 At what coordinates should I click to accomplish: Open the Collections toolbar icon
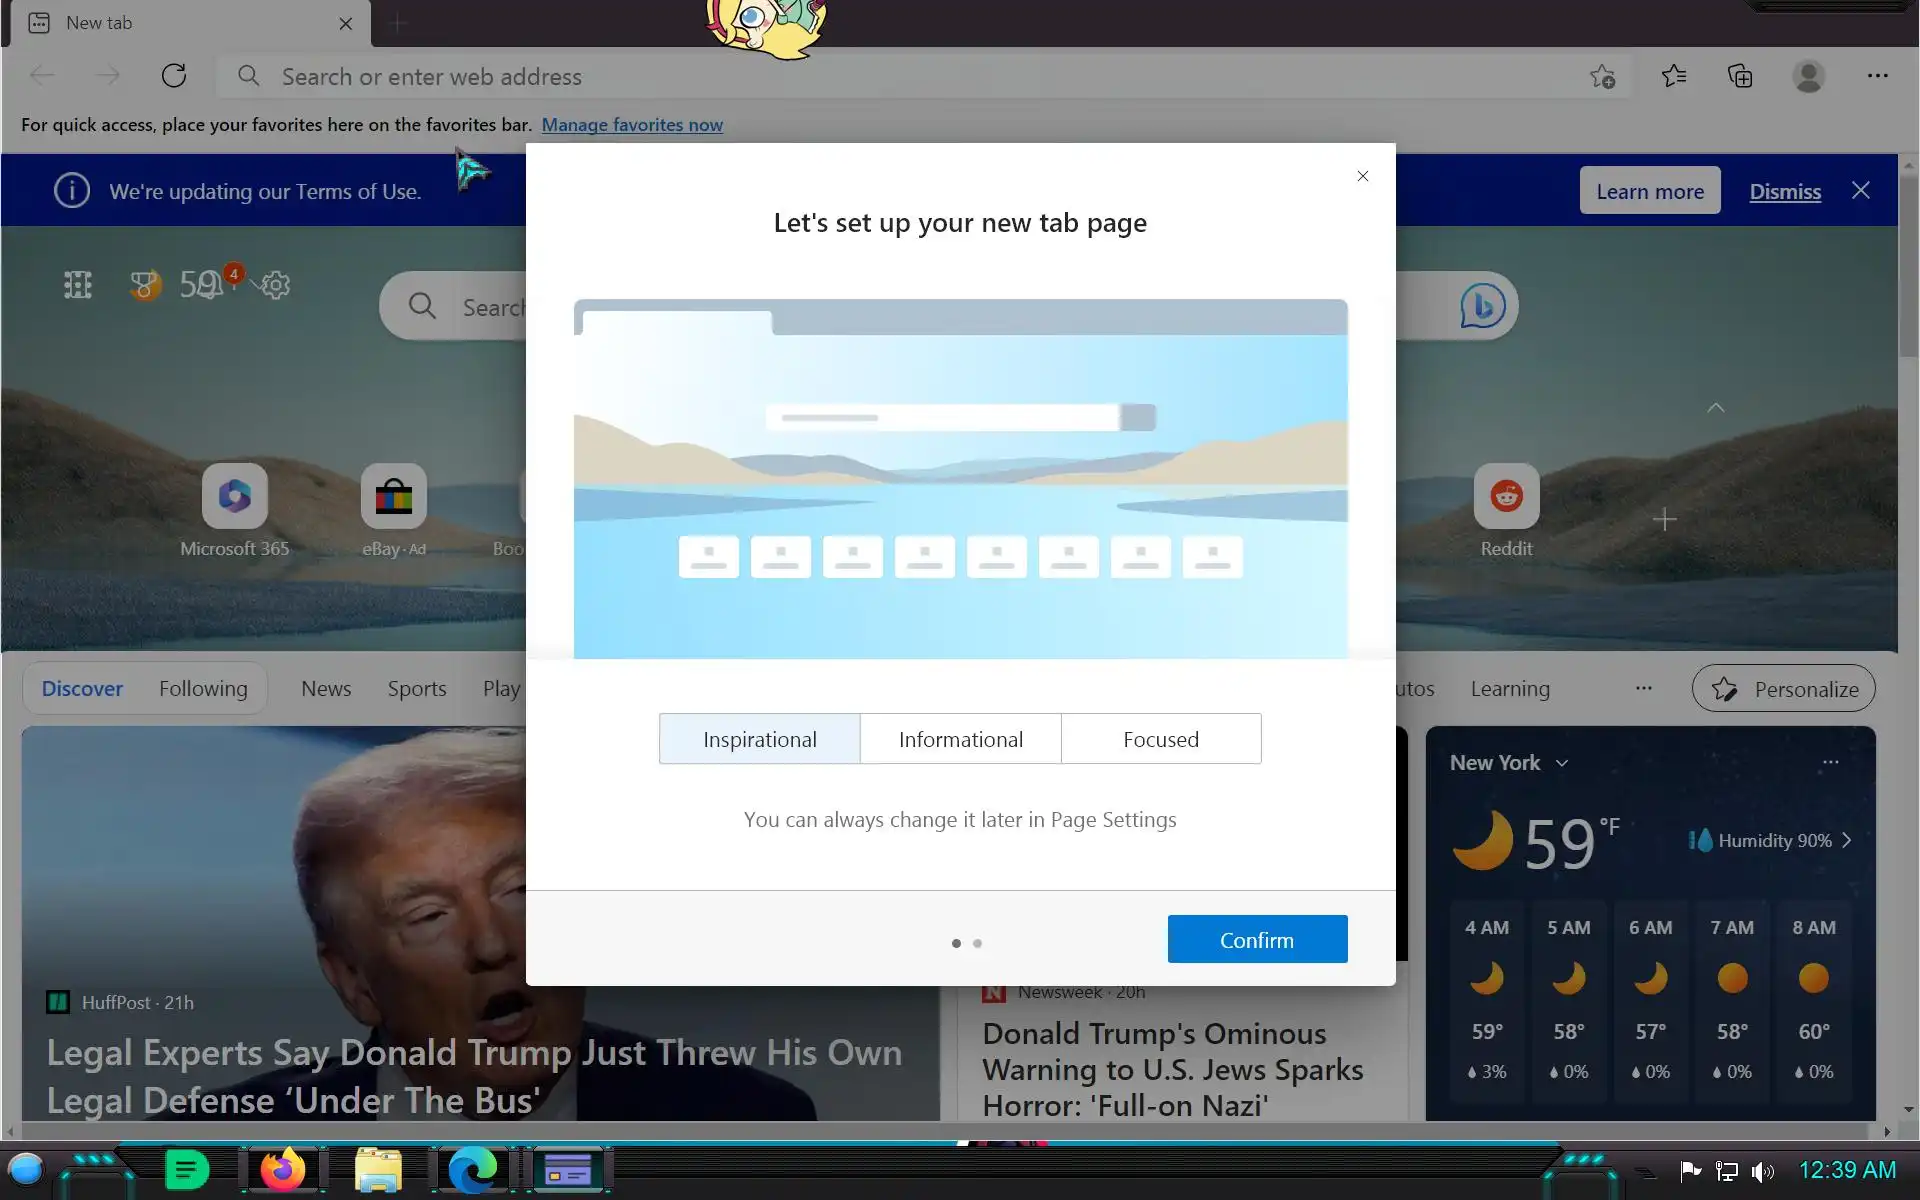coord(1740,76)
